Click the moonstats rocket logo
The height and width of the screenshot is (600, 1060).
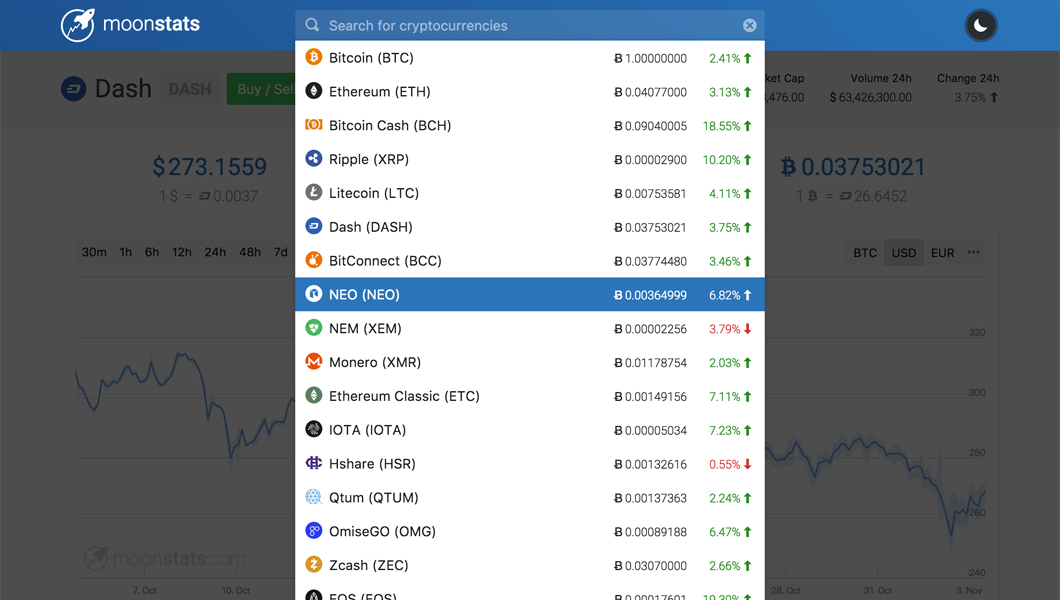[78, 25]
